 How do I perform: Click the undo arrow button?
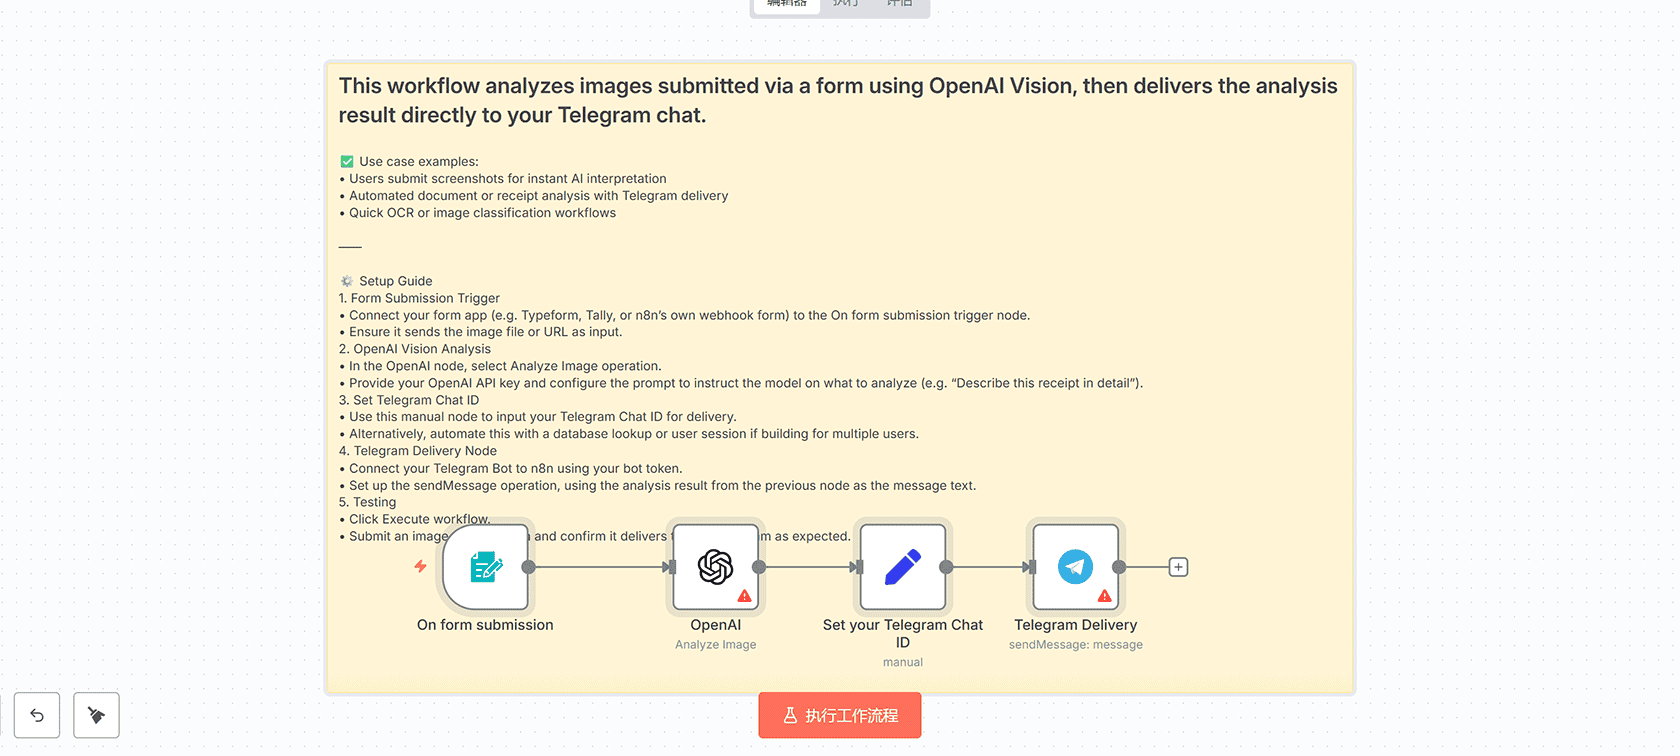[x=37, y=715]
